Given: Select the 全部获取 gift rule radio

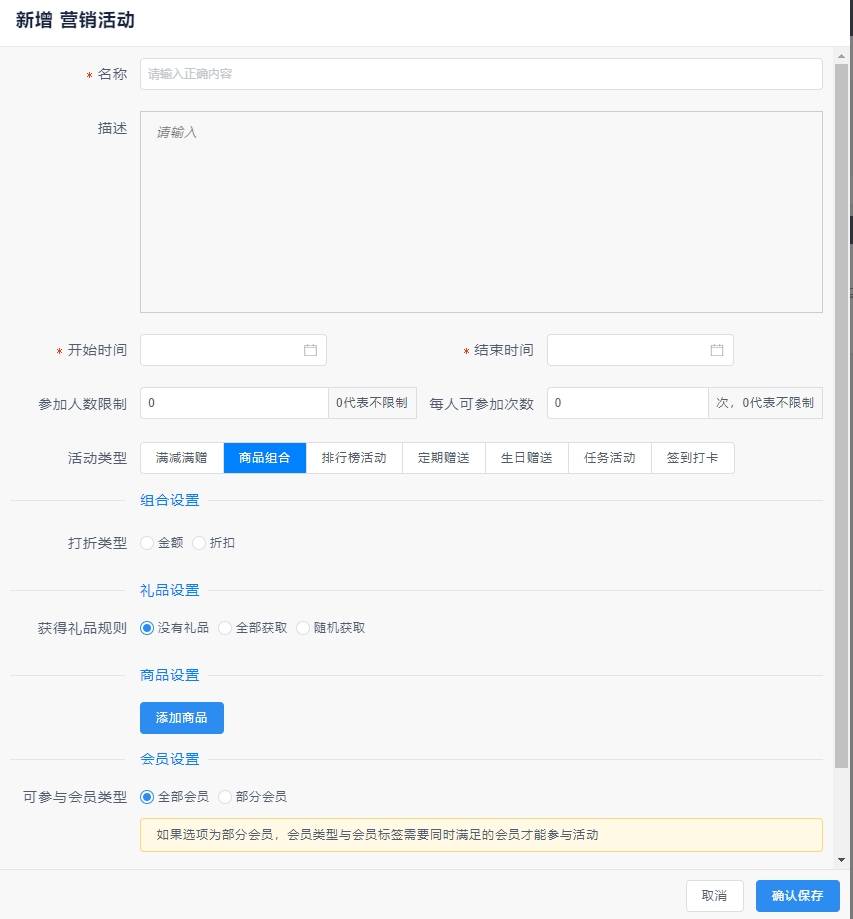Looking at the screenshot, I should point(225,628).
